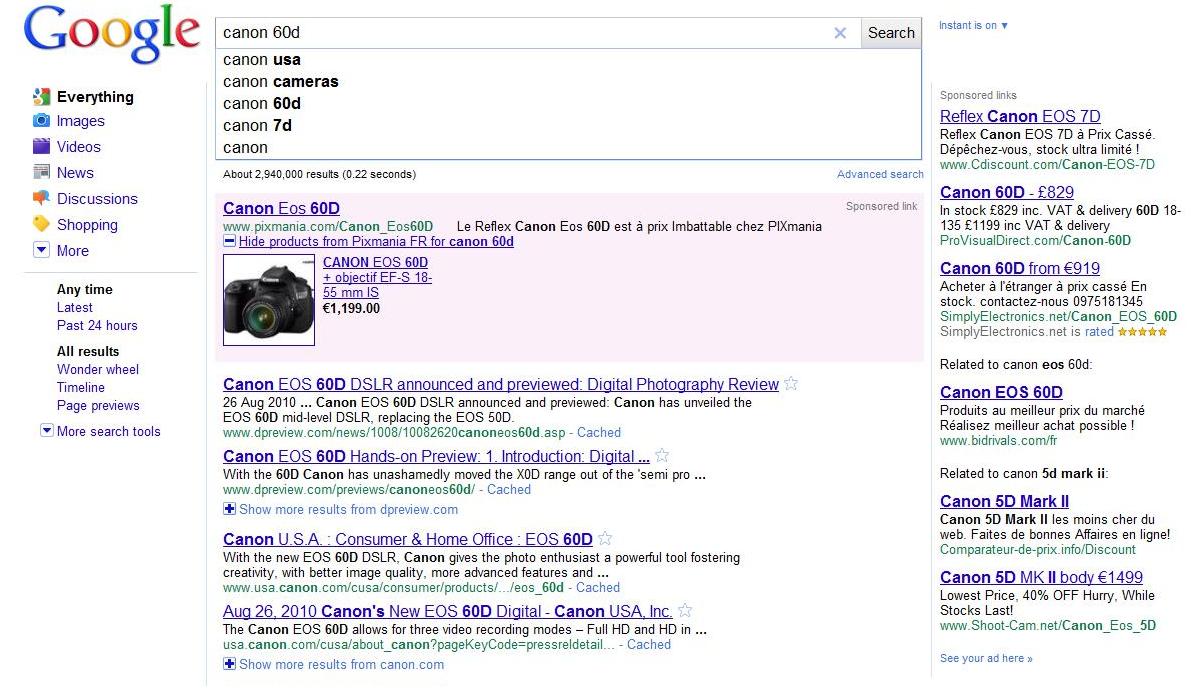Screen dimensions: 1192x690
Task: Open the Cached link for the dpreview news result
Action: pyautogui.click(x=599, y=432)
